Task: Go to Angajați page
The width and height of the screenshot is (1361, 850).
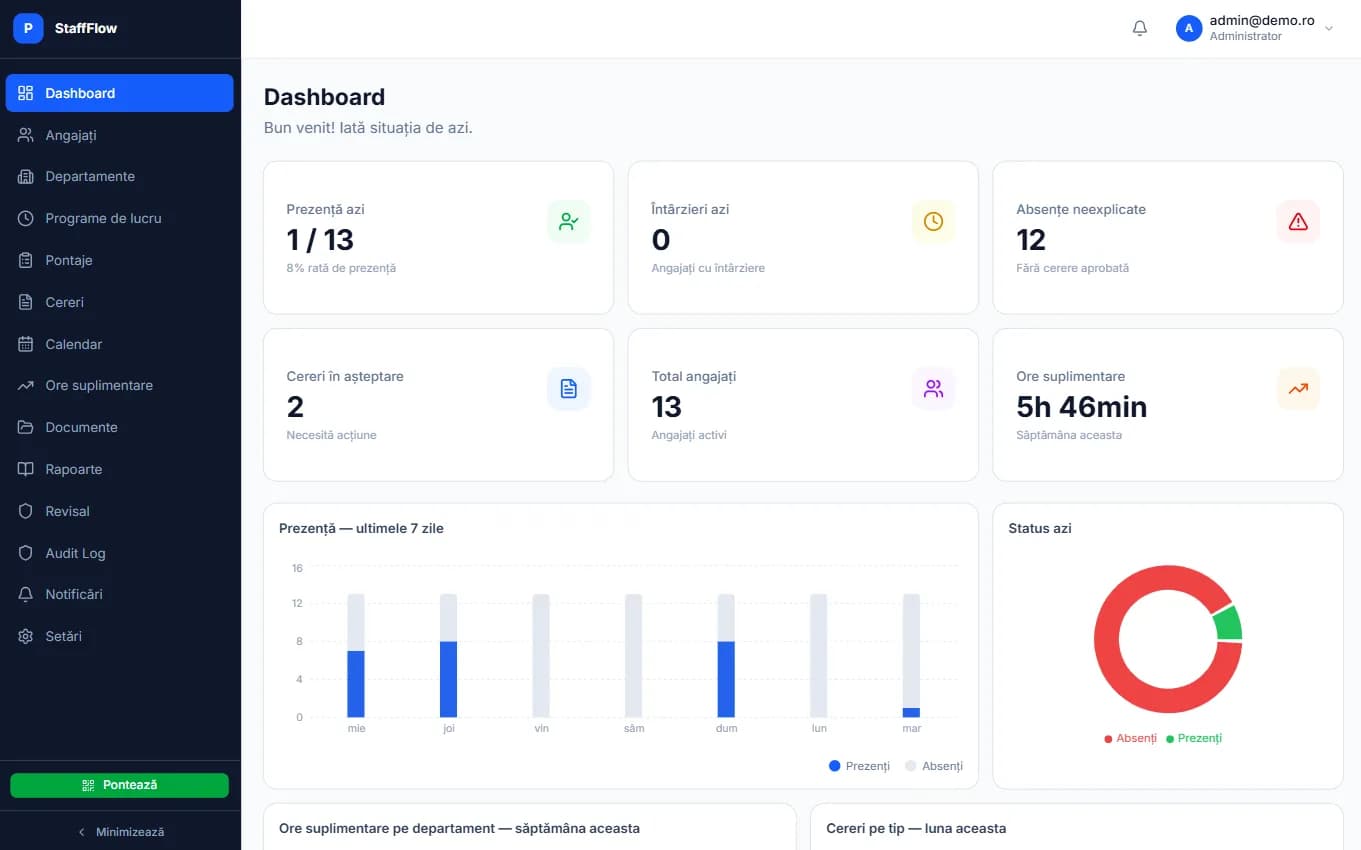Action: pyautogui.click(x=120, y=135)
